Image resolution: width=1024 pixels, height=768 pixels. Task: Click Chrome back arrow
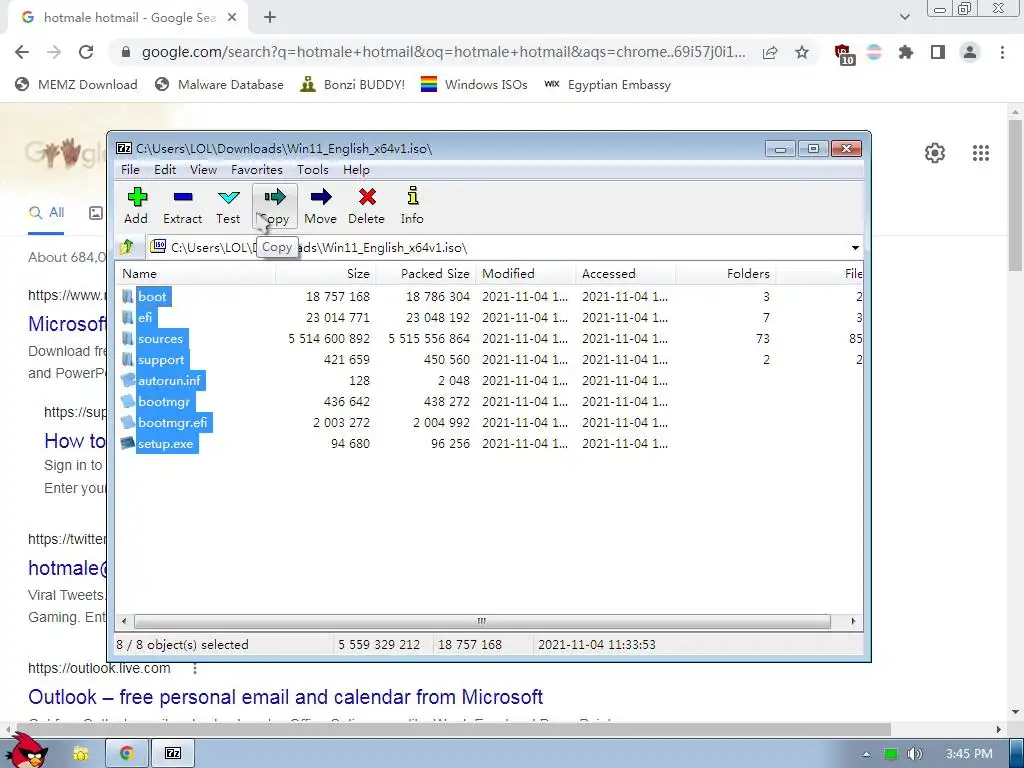22,52
